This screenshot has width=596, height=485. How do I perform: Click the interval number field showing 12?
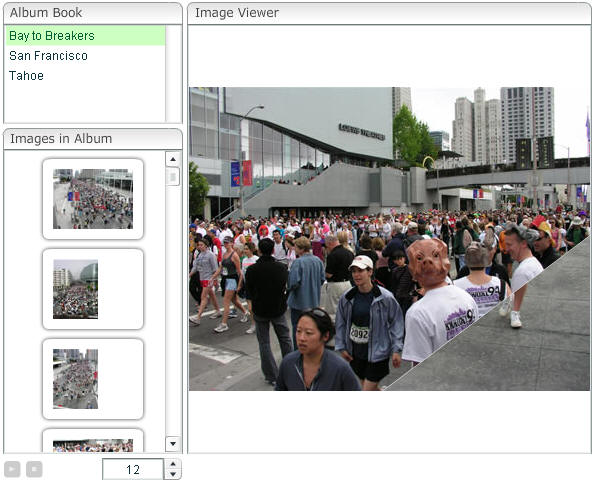(x=133, y=469)
